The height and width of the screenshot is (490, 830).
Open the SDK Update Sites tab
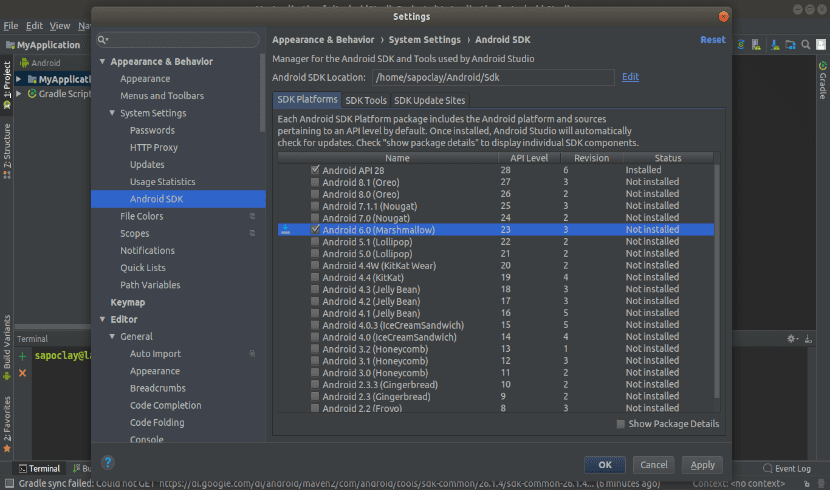pos(428,100)
